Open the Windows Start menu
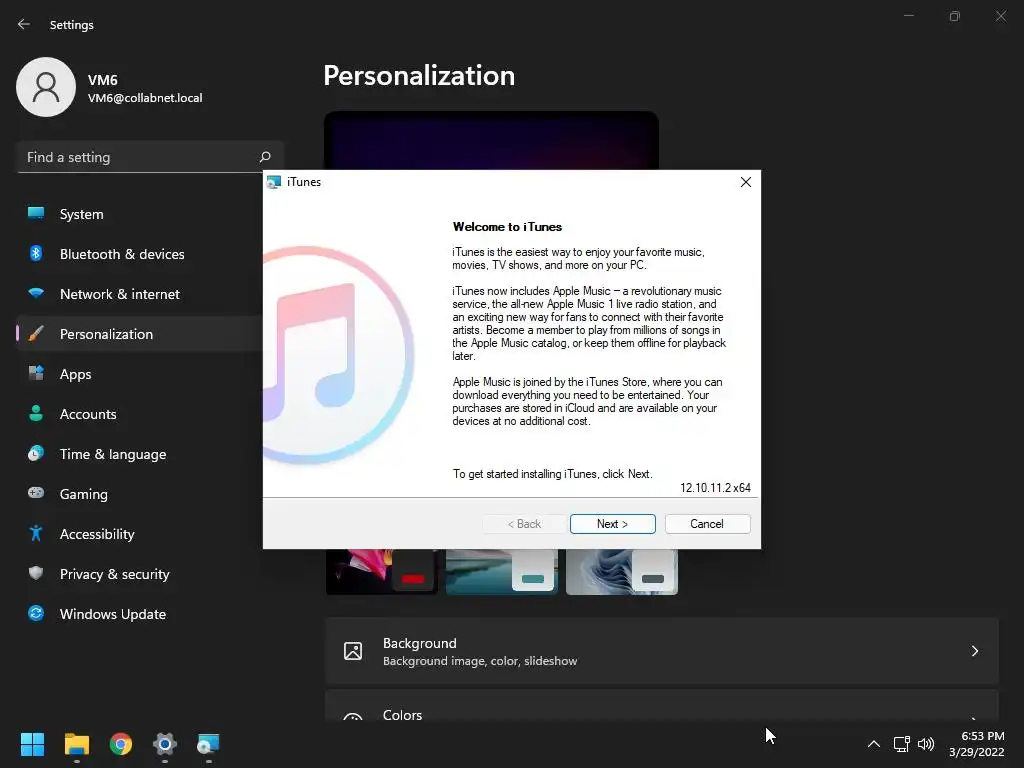The width and height of the screenshot is (1024, 768). point(32,744)
